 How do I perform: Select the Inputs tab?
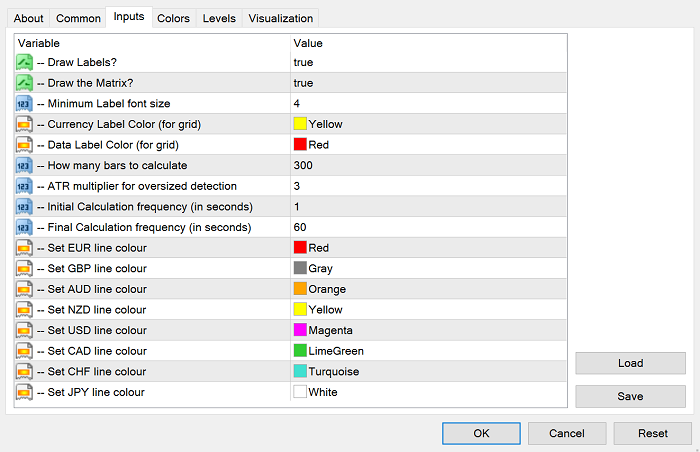click(x=129, y=17)
